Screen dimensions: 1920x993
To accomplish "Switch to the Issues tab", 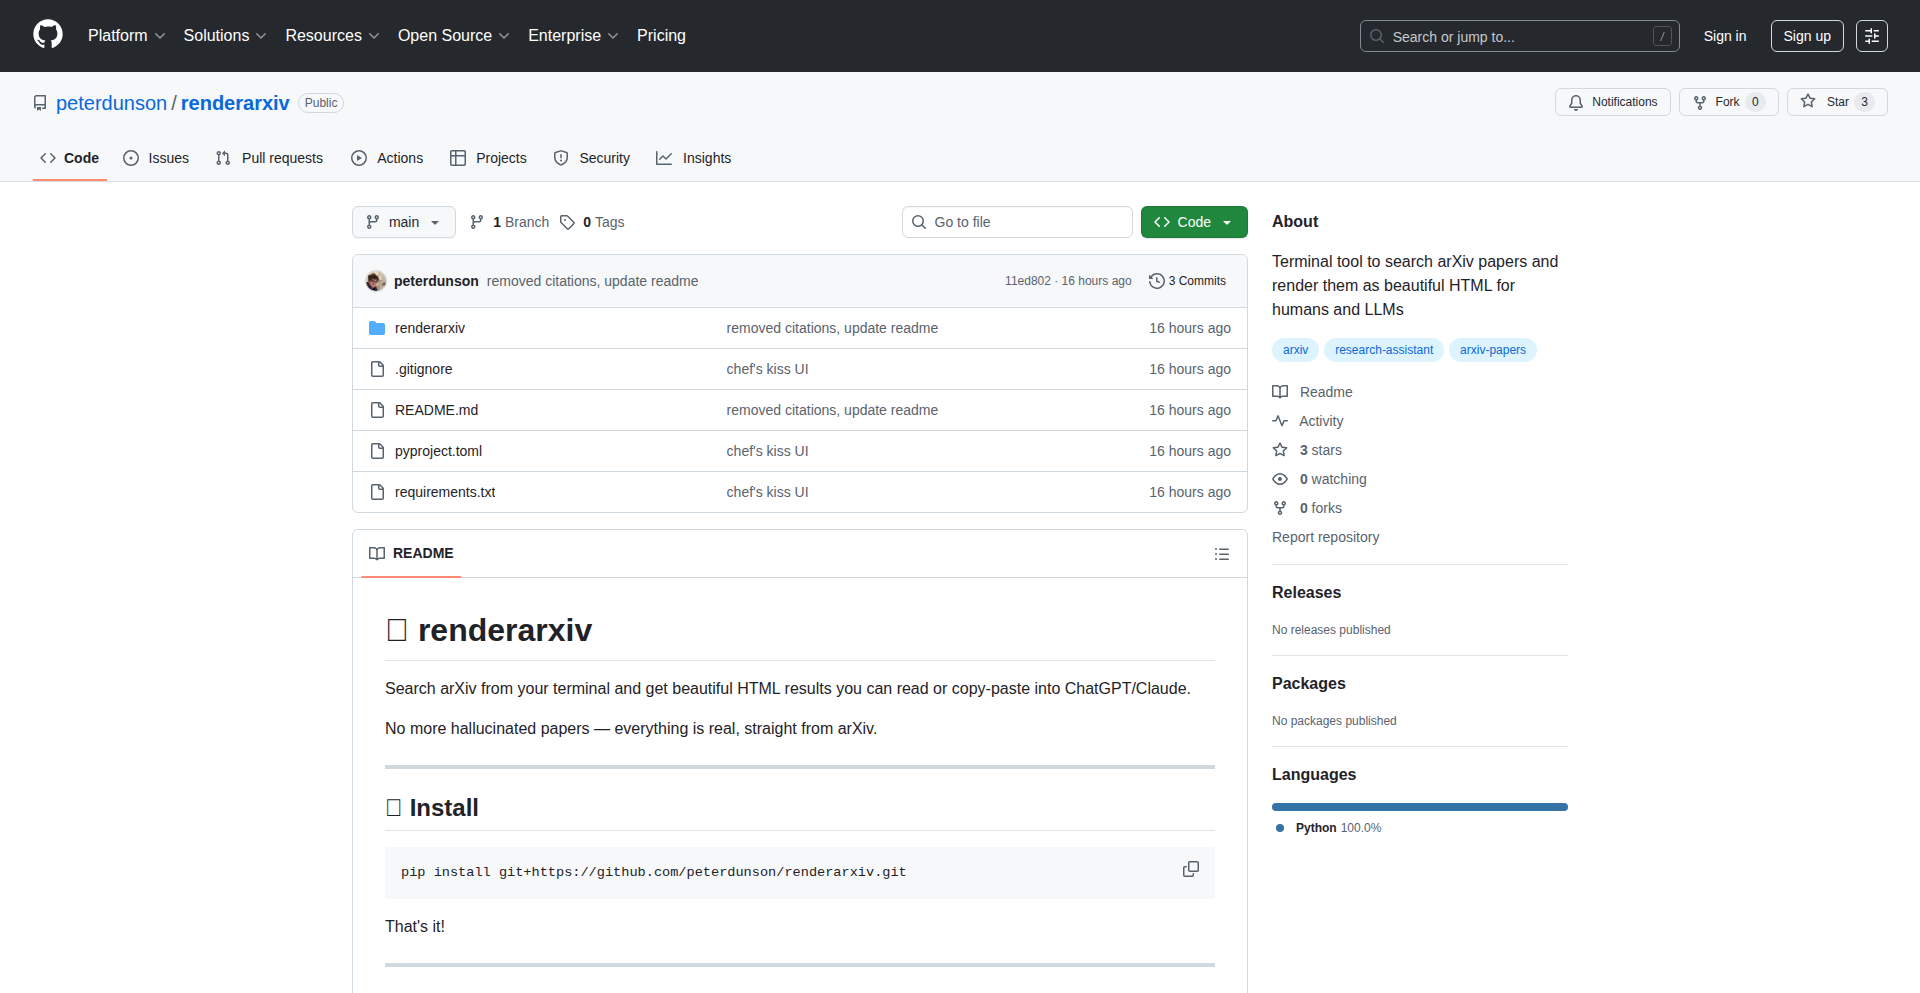I will point(156,158).
